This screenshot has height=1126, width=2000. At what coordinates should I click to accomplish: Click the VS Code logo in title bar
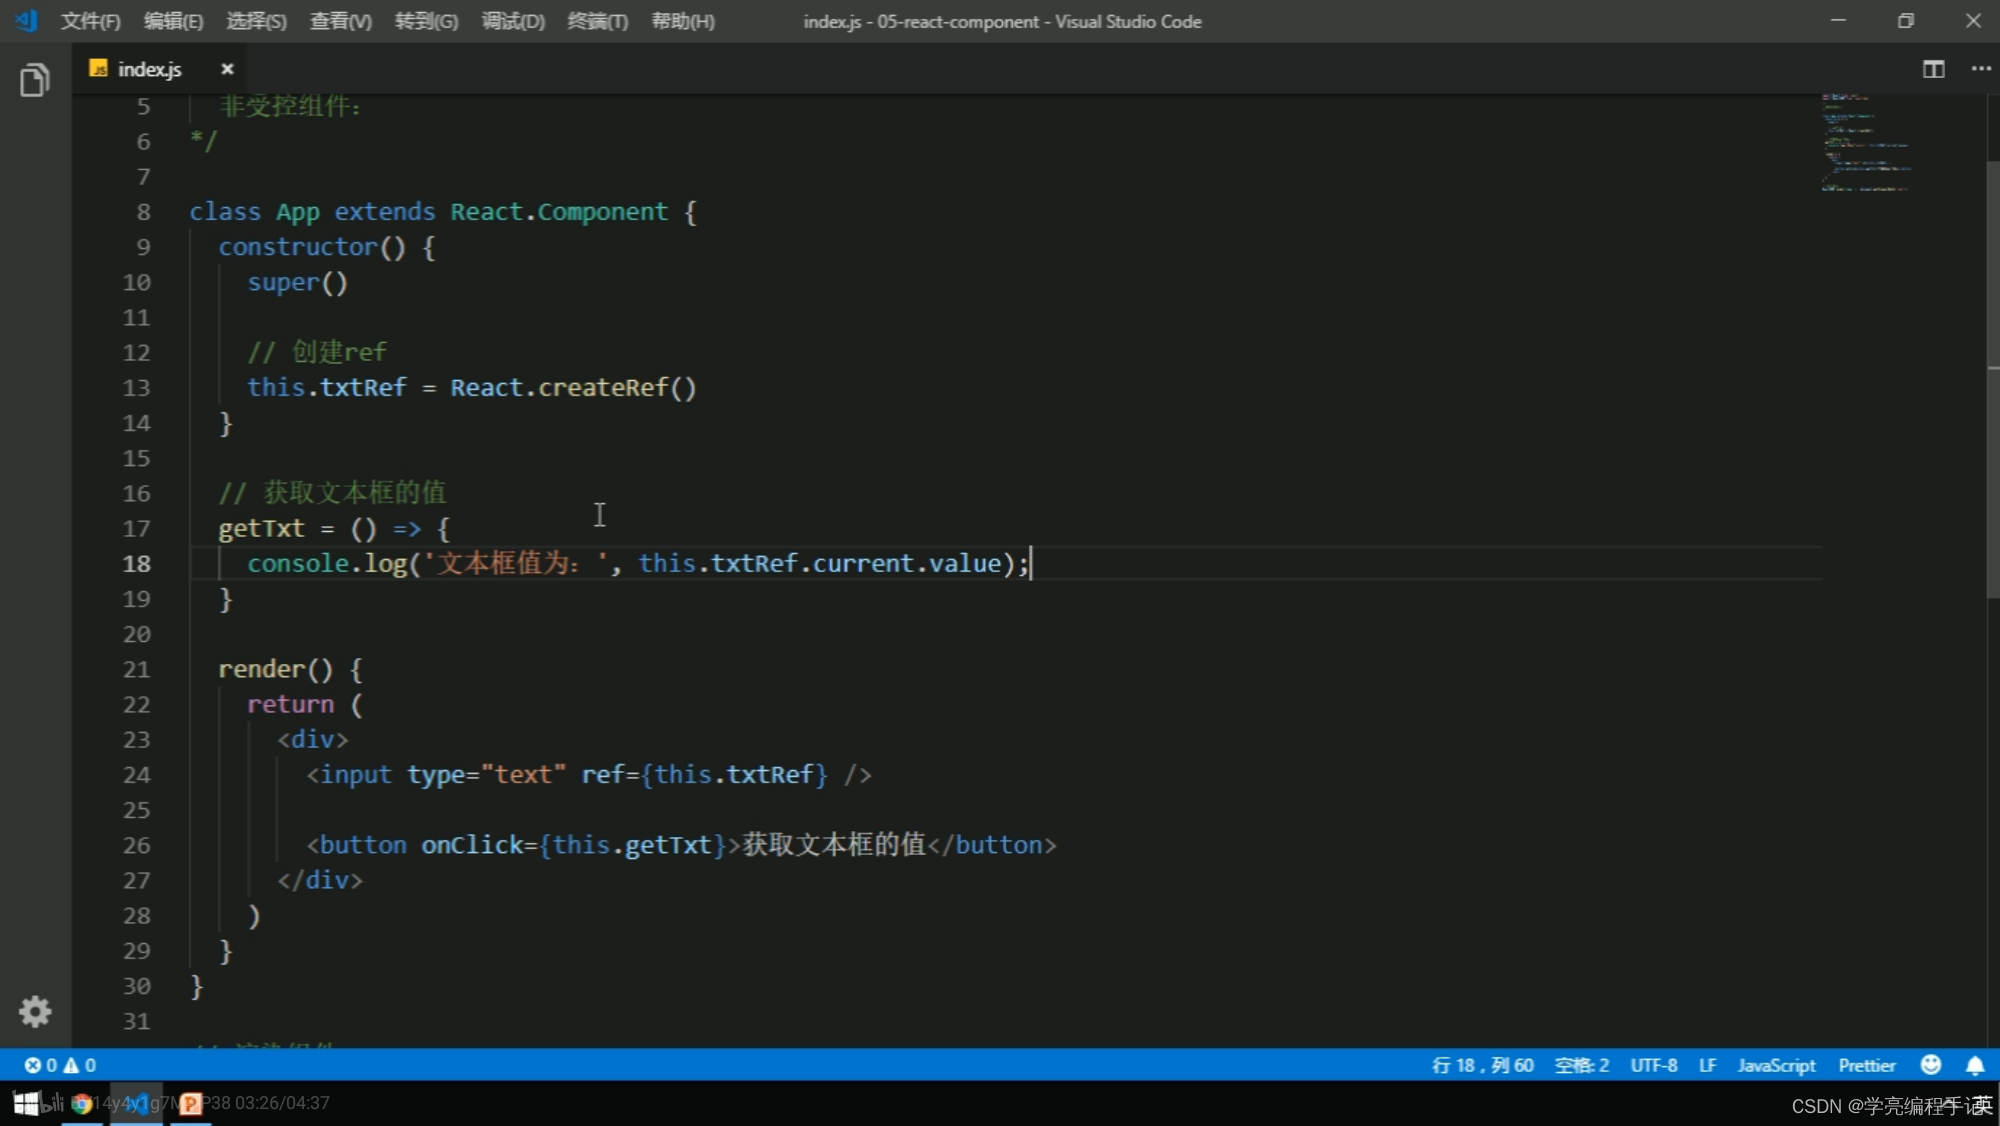[27, 21]
